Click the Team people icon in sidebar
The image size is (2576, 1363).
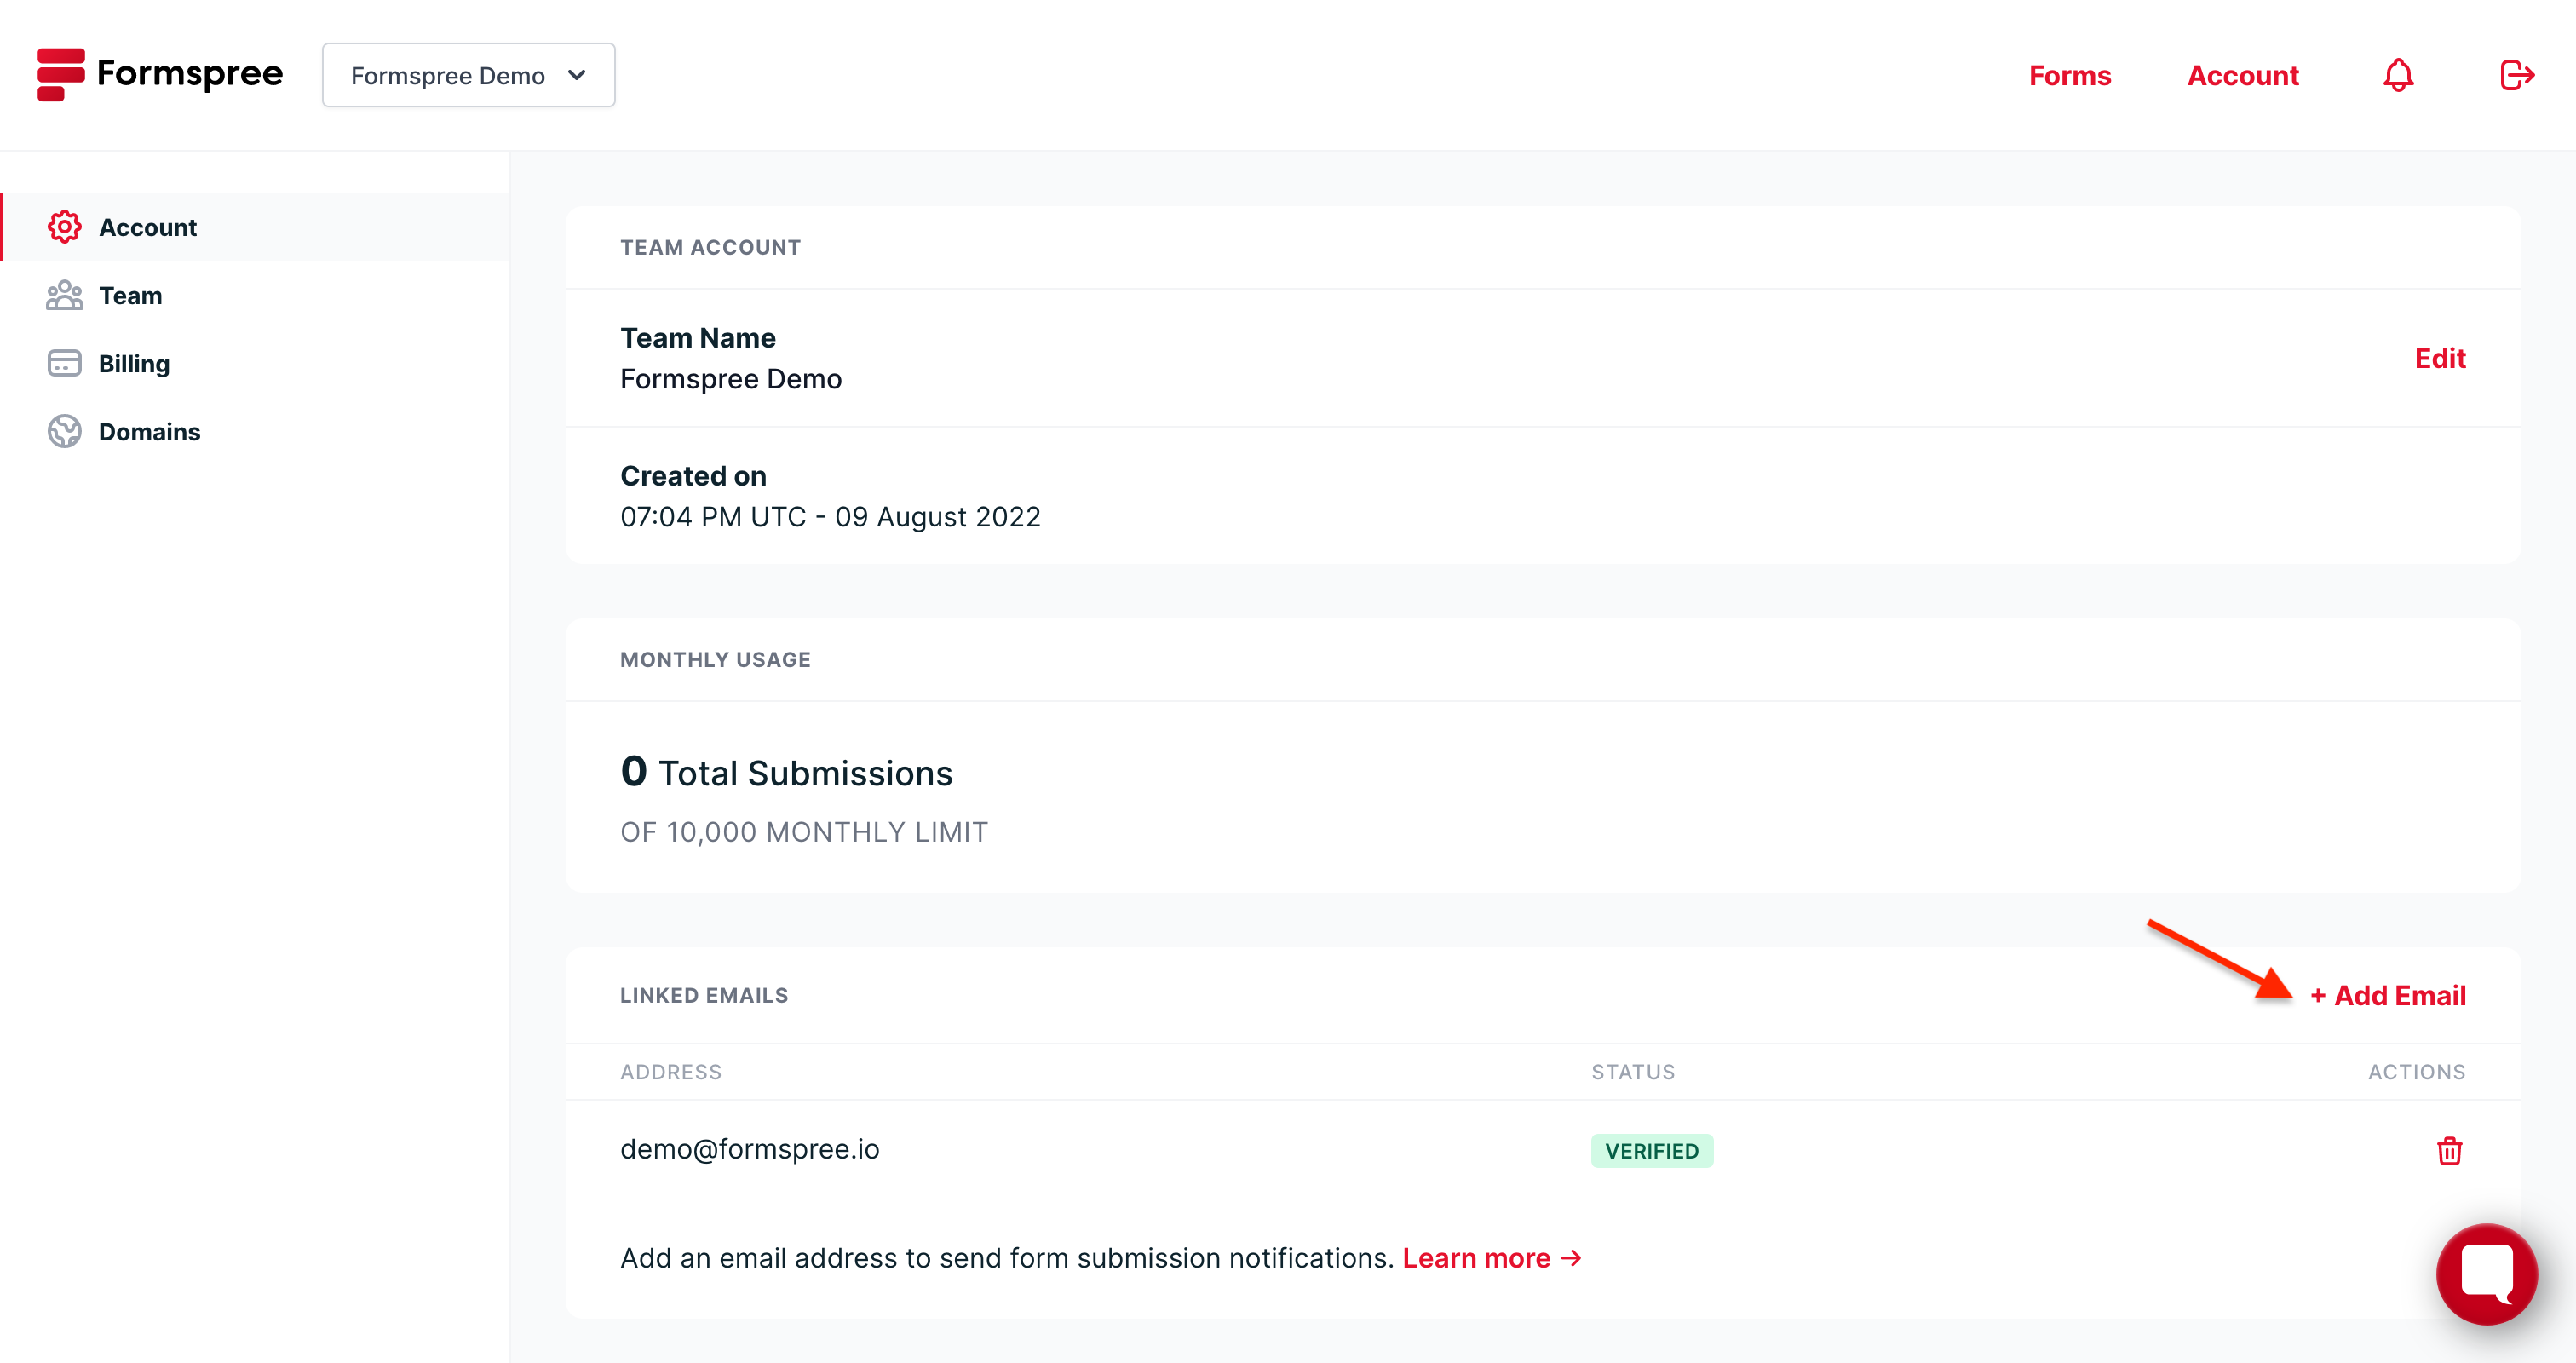[x=64, y=295]
